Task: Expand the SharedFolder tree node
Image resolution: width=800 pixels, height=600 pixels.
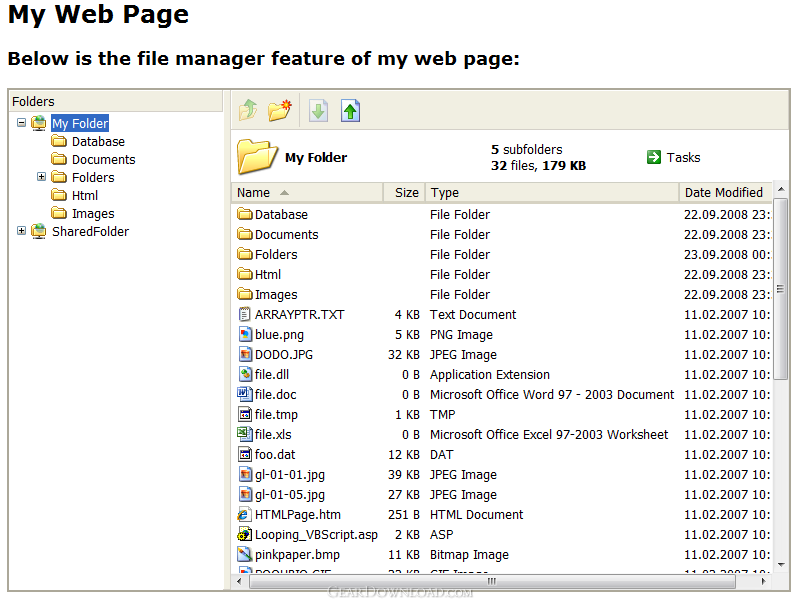Action: click(22, 232)
